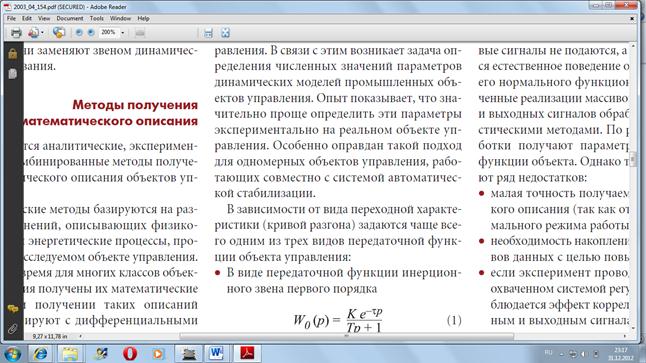Open the media player taskbar icon
The image size is (646, 363).
(158, 354)
